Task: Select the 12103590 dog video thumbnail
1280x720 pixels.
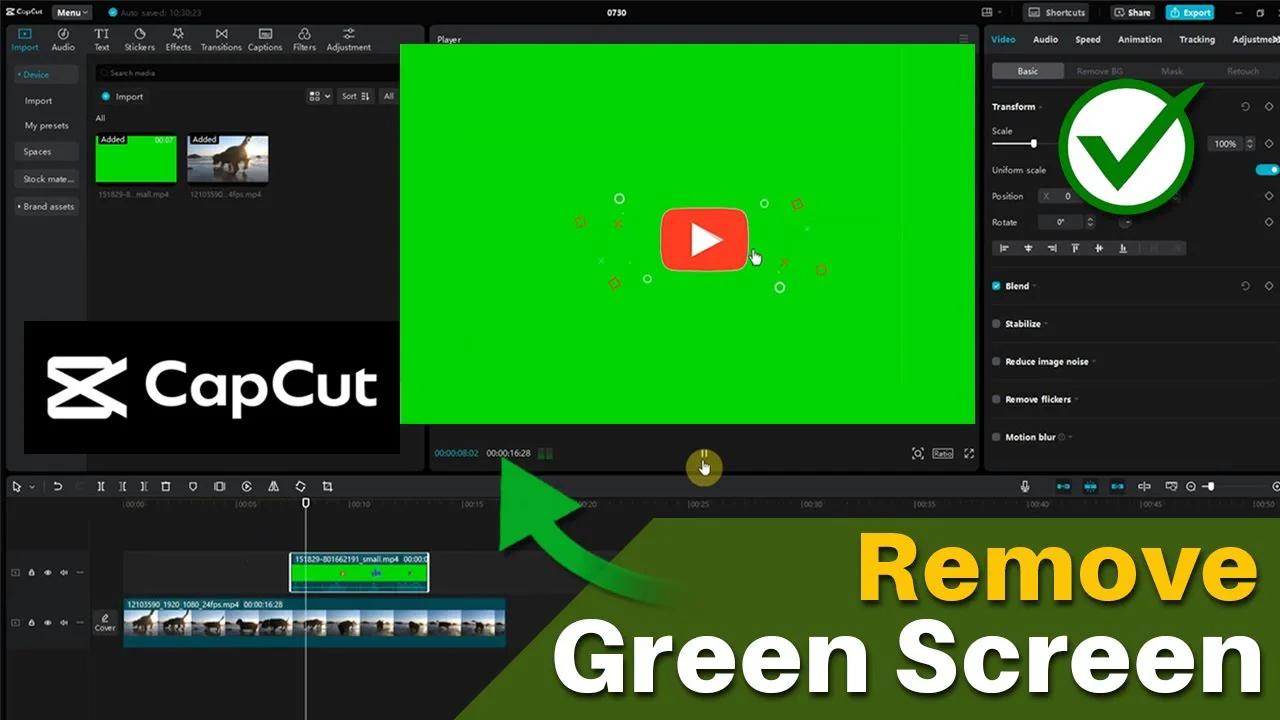Action: (x=227, y=160)
